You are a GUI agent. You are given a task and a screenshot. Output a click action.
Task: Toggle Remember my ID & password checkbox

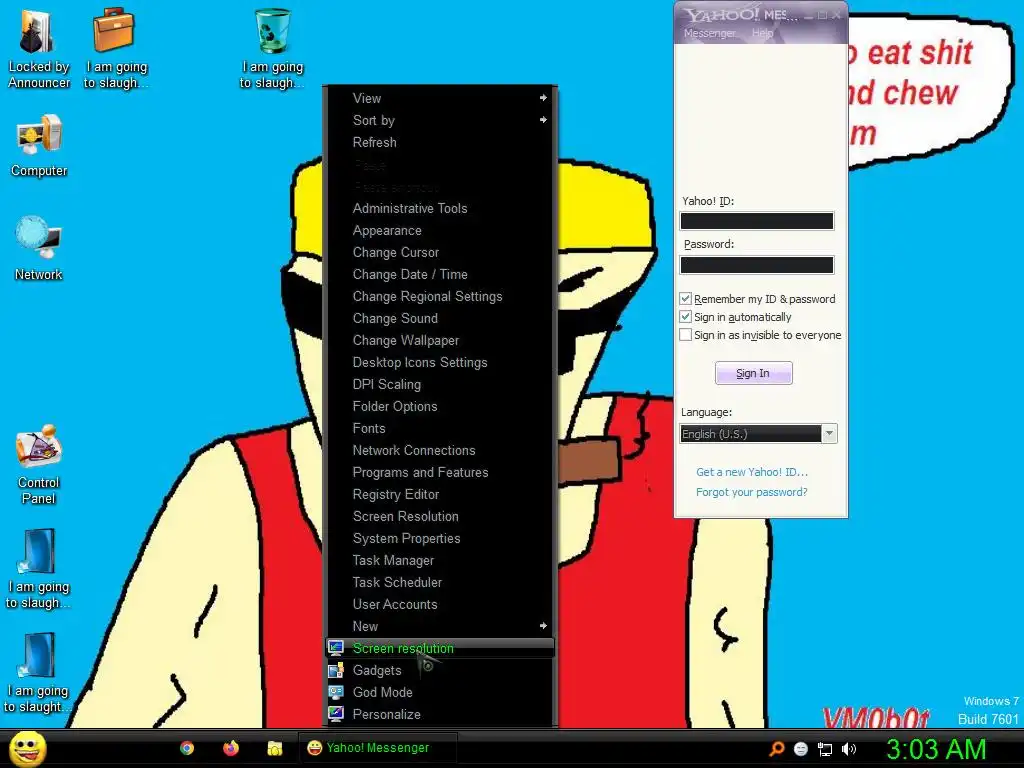(685, 298)
